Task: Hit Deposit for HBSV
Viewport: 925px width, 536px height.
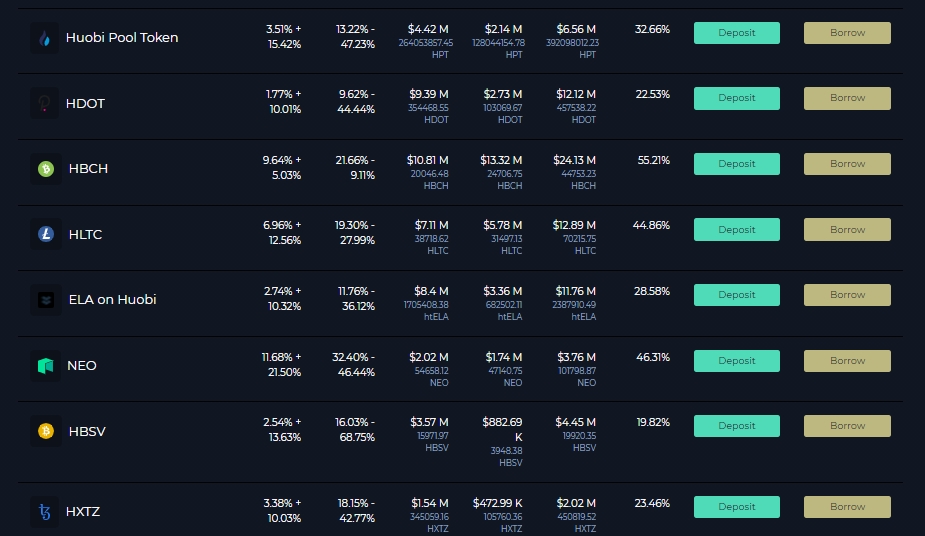Action: pos(736,426)
